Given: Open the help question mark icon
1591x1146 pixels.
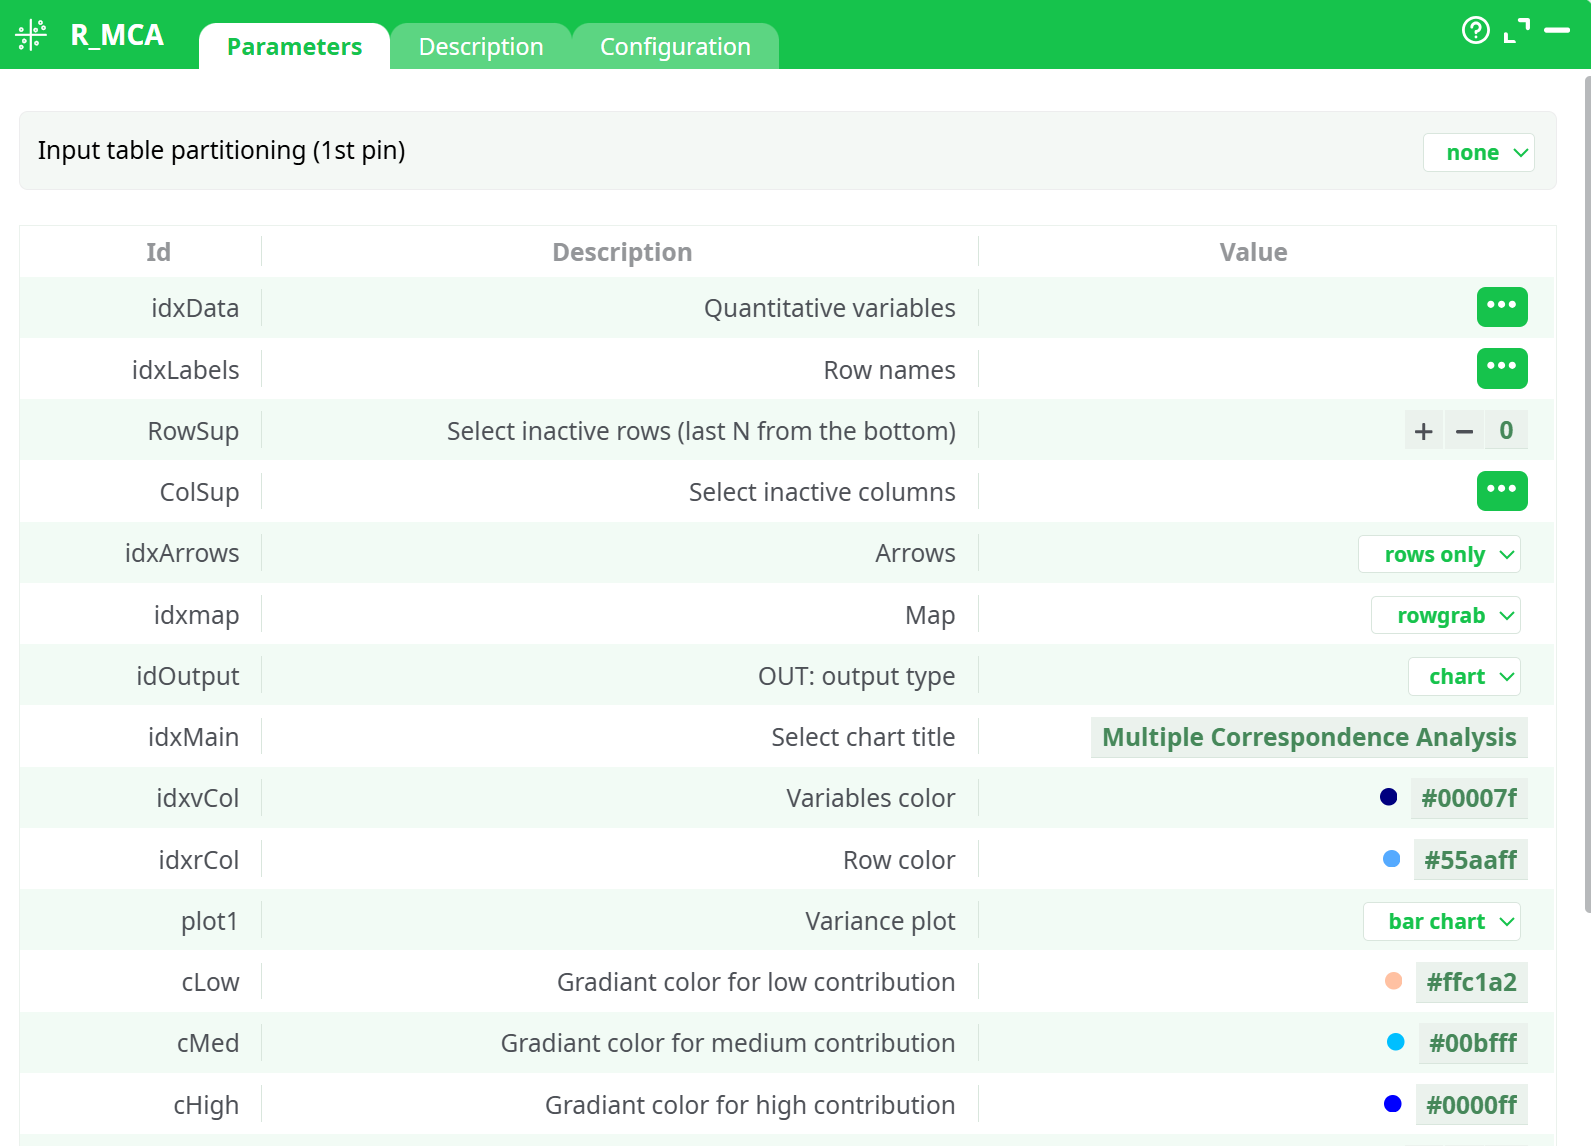Looking at the screenshot, I should (x=1475, y=31).
